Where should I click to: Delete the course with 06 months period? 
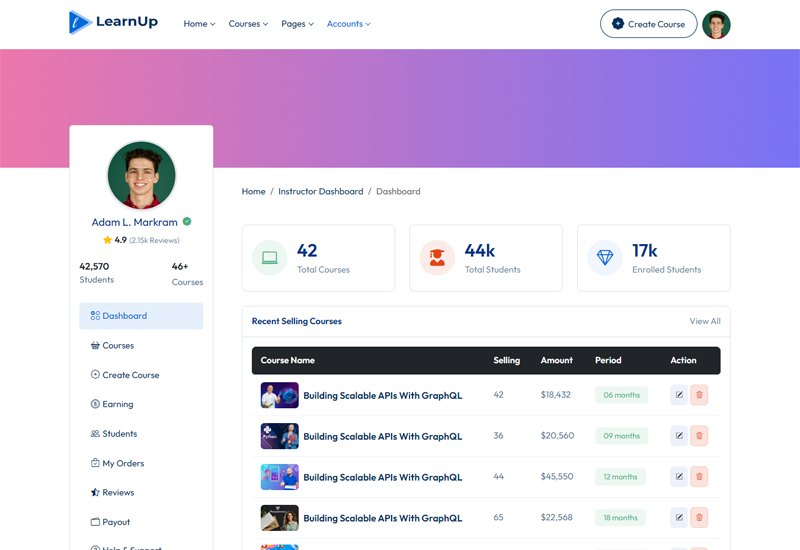[x=700, y=395]
